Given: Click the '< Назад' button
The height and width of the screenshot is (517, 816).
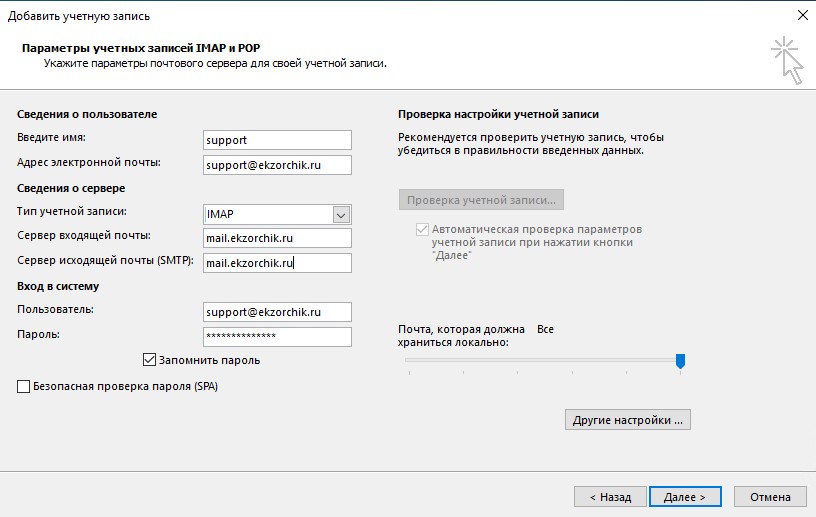Looking at the screenshot, I should click(x=609, y=497).
